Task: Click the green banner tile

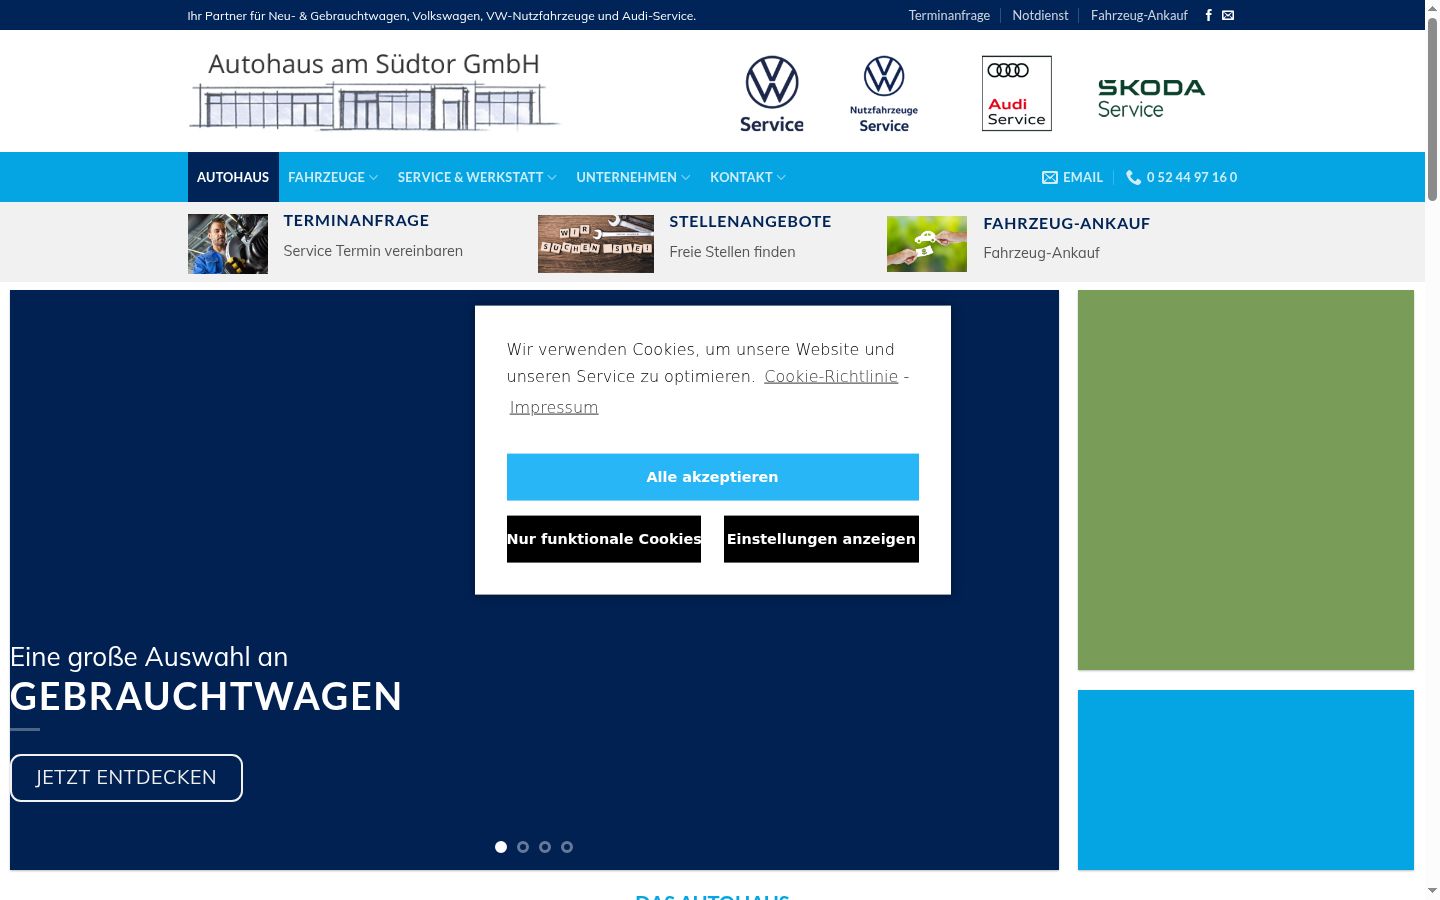Action: point(1246,480)
